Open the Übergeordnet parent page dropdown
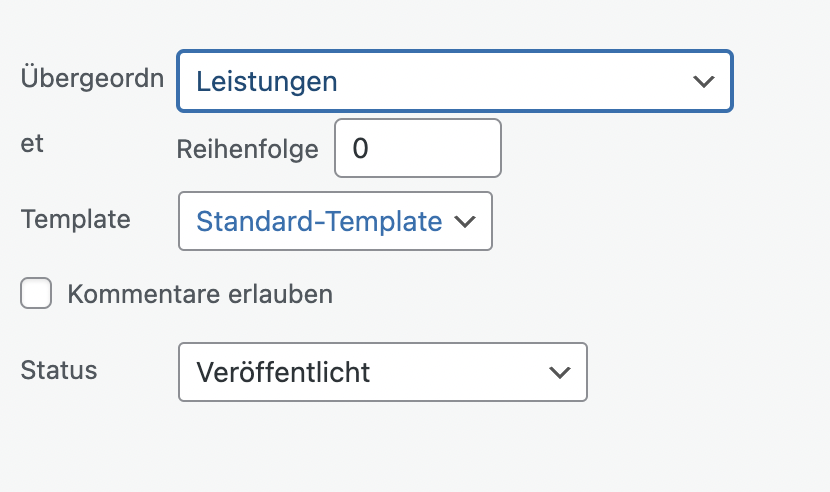 pos(455,81)
